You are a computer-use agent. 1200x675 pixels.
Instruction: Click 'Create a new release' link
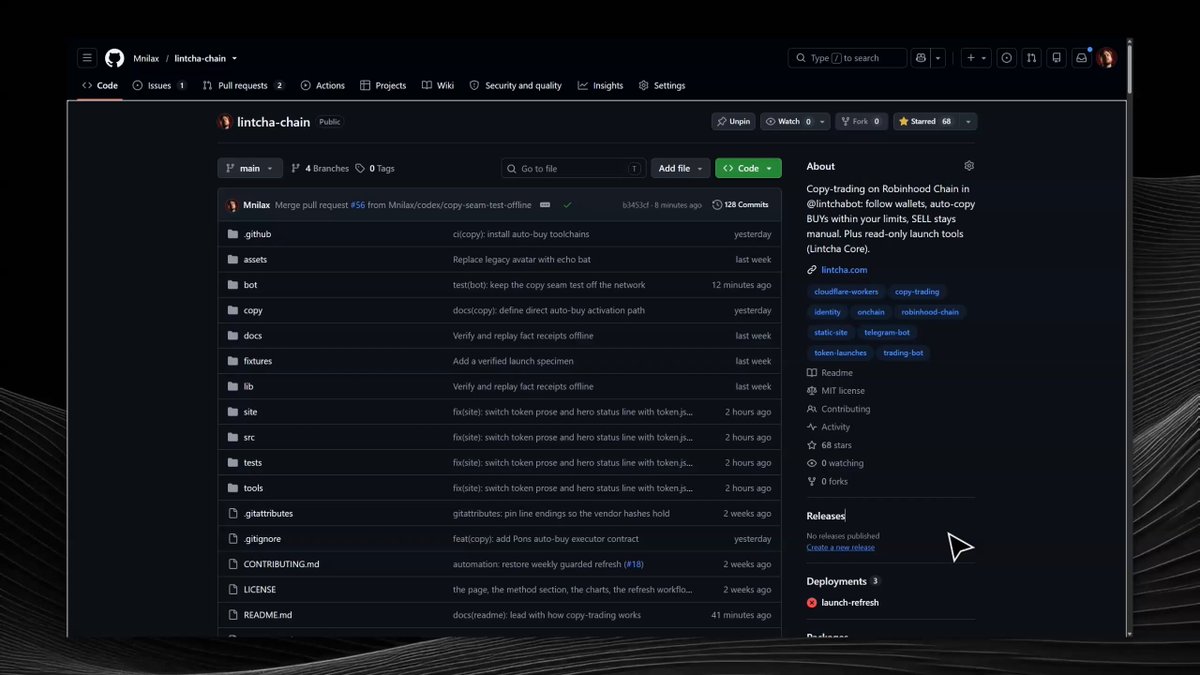(840, 548)
